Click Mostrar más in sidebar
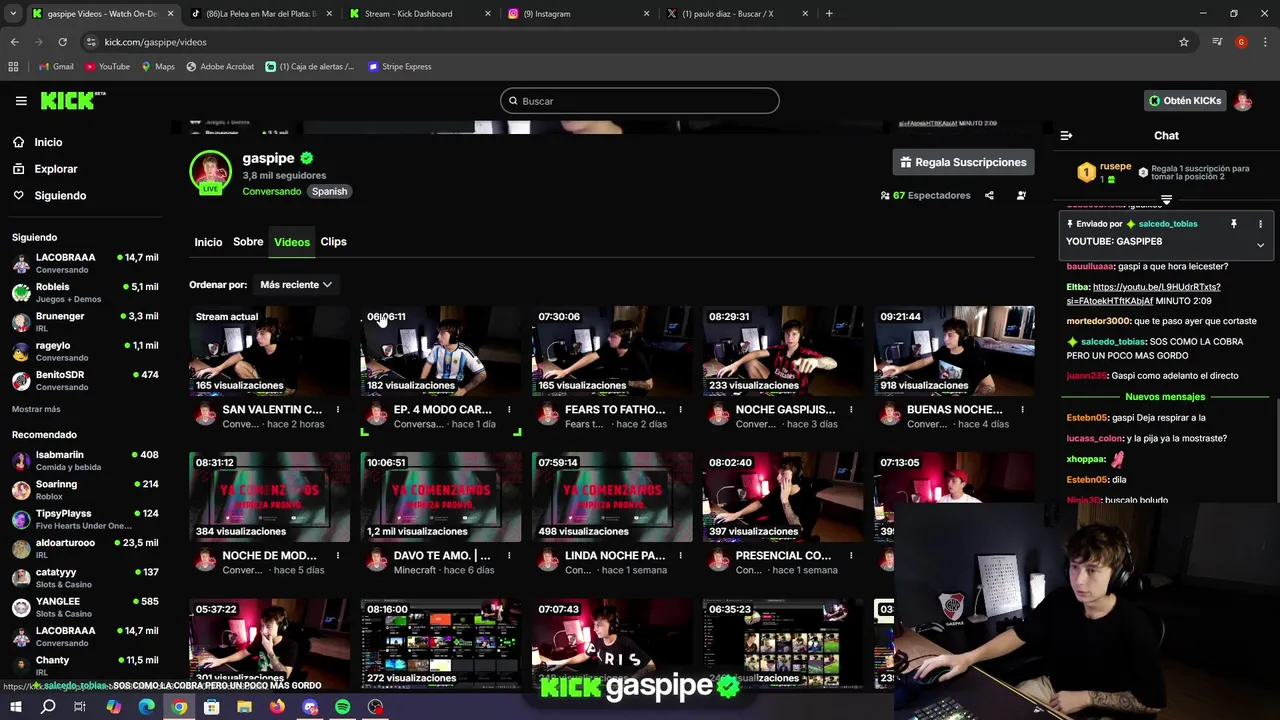1280x720 pixels. pos(36,409)
